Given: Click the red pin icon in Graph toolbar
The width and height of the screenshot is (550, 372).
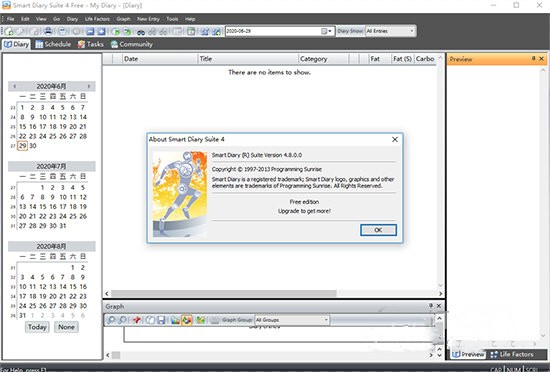Looking at the screenshot, I should 137,320.
